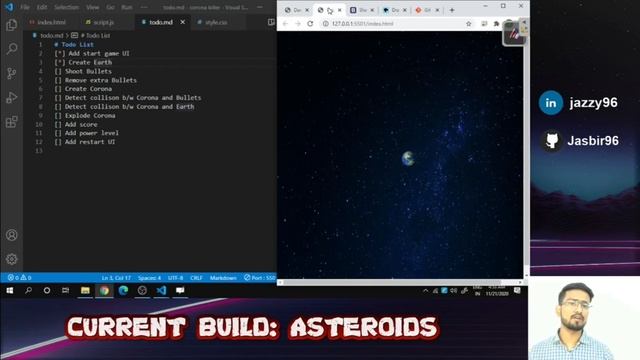Open the Extensions view
The width and height of the screenshot is (640, 360).
tap(11, 122)
